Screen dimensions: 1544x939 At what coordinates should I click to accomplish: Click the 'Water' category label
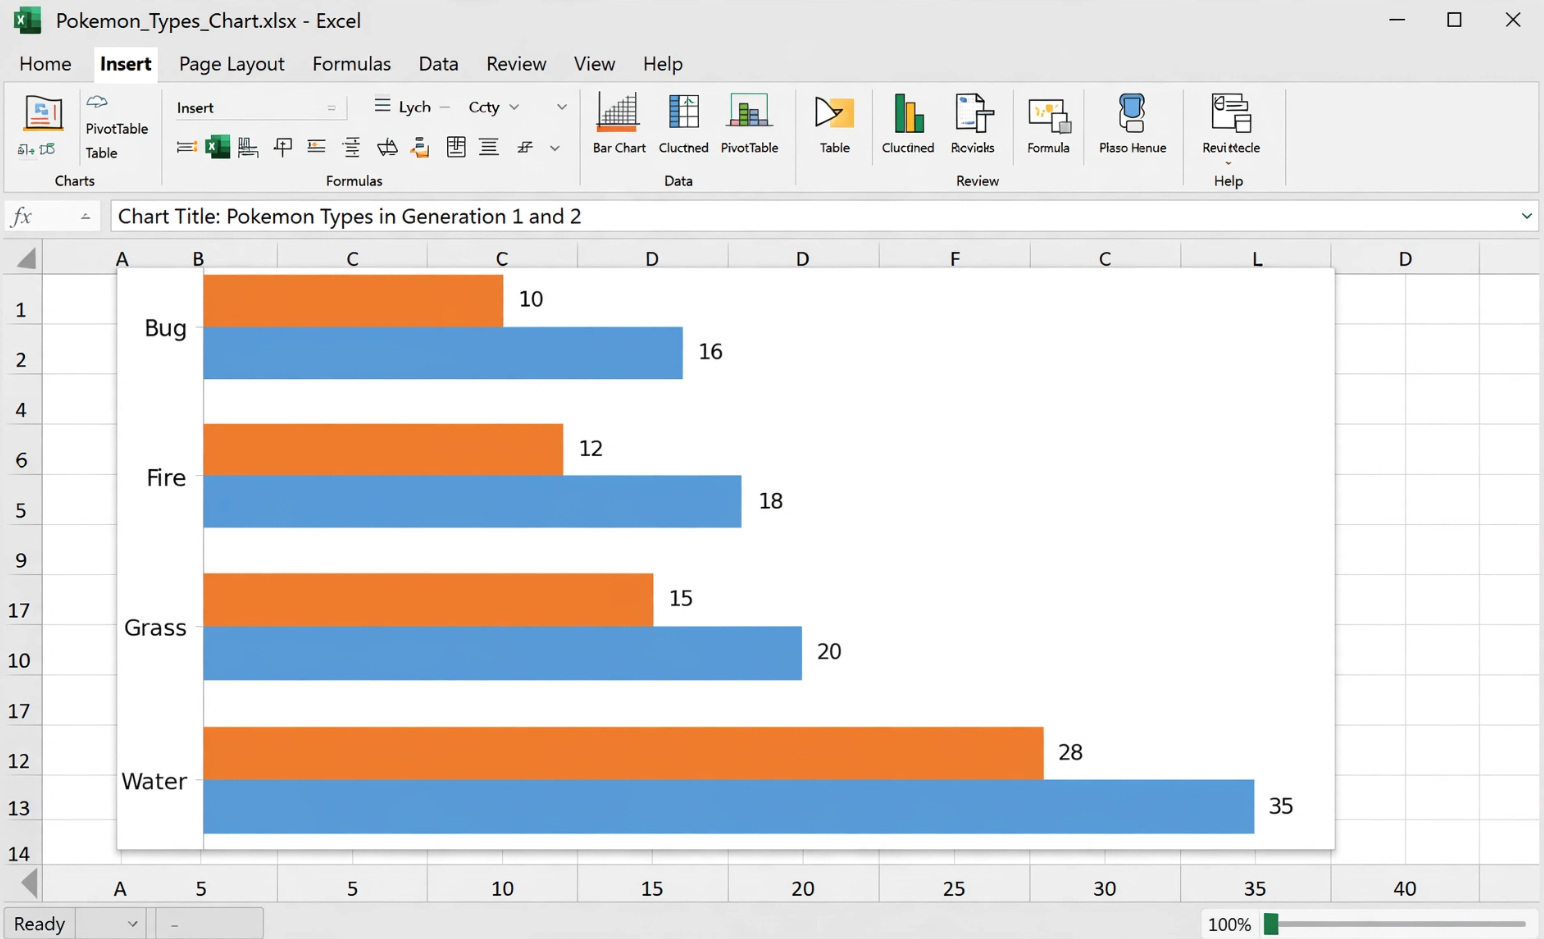pos(154,781)
